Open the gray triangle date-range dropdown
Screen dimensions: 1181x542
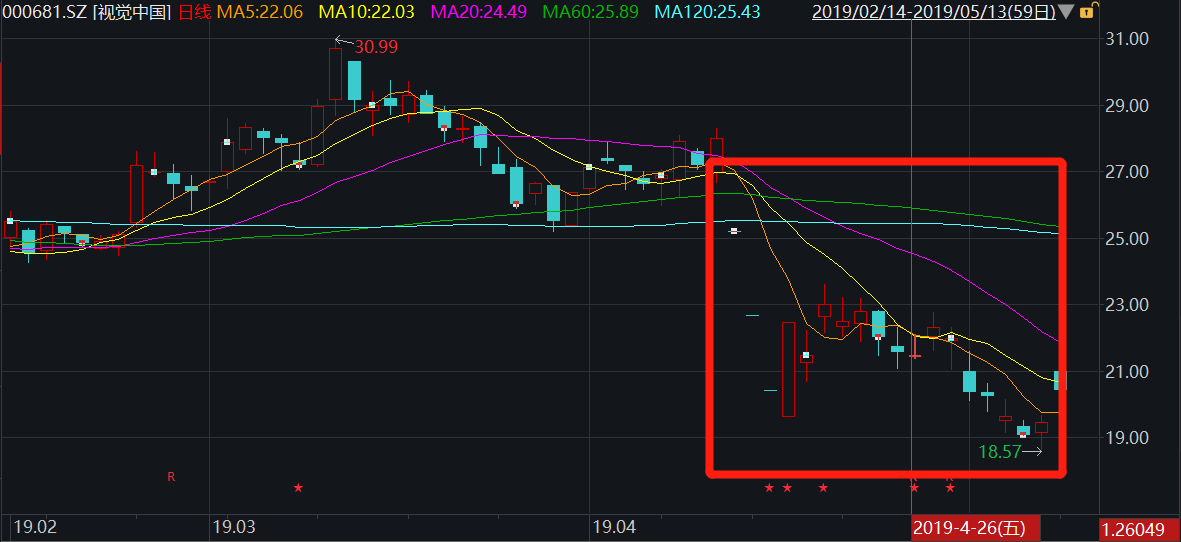tap(1066, 12)
